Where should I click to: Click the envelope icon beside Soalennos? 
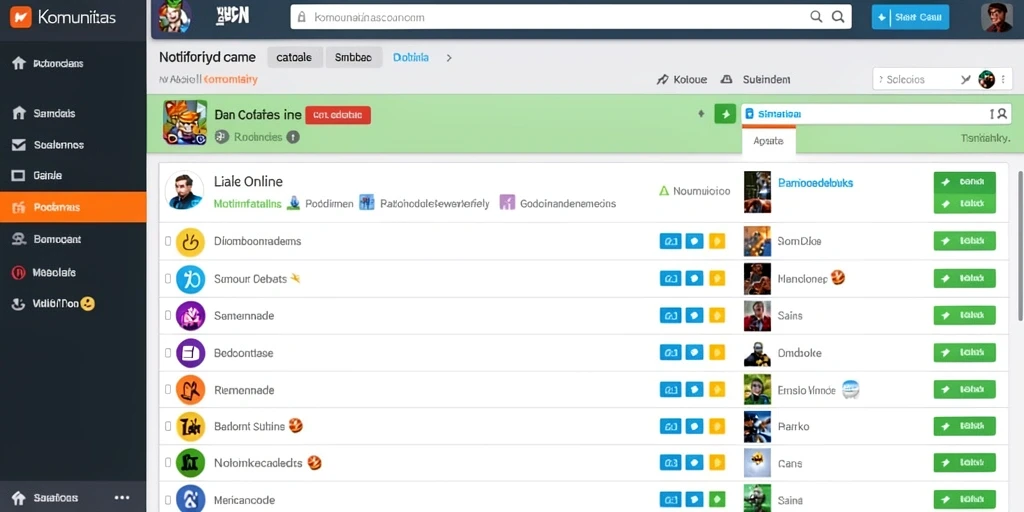(19, 145)
